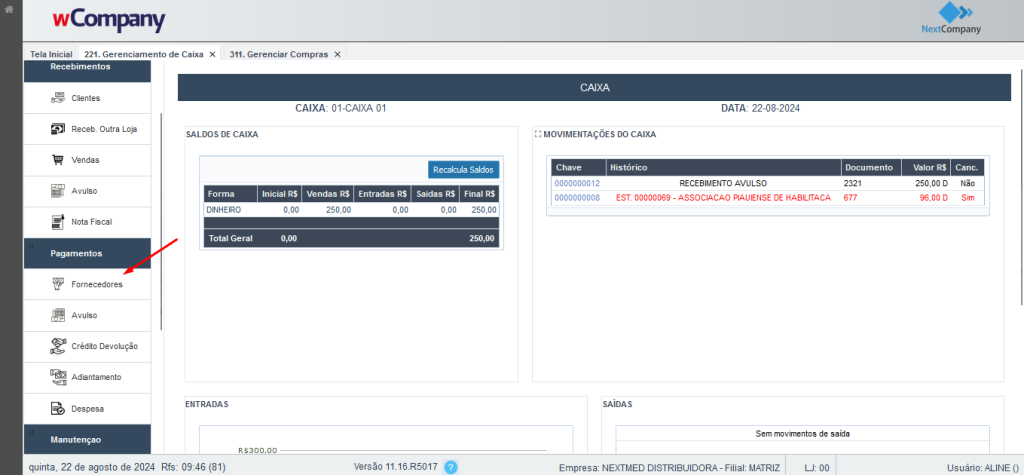Click the home icon in top-left corner
This screenshot has height=475, width=1024.
coord(9,10)
